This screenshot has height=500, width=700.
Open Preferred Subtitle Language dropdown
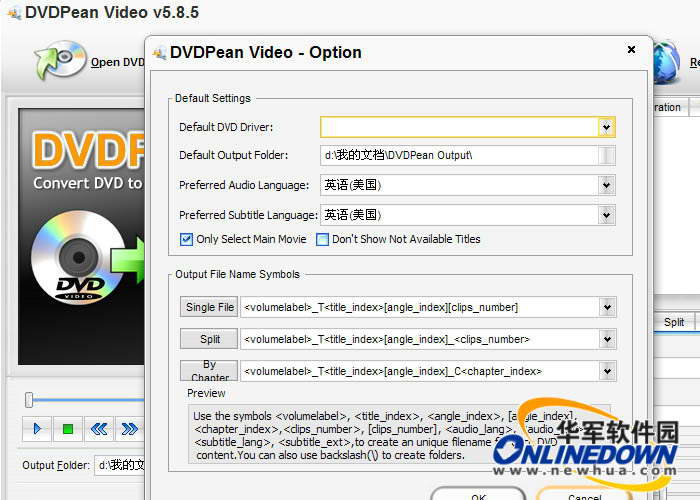(x=606, y=215)
